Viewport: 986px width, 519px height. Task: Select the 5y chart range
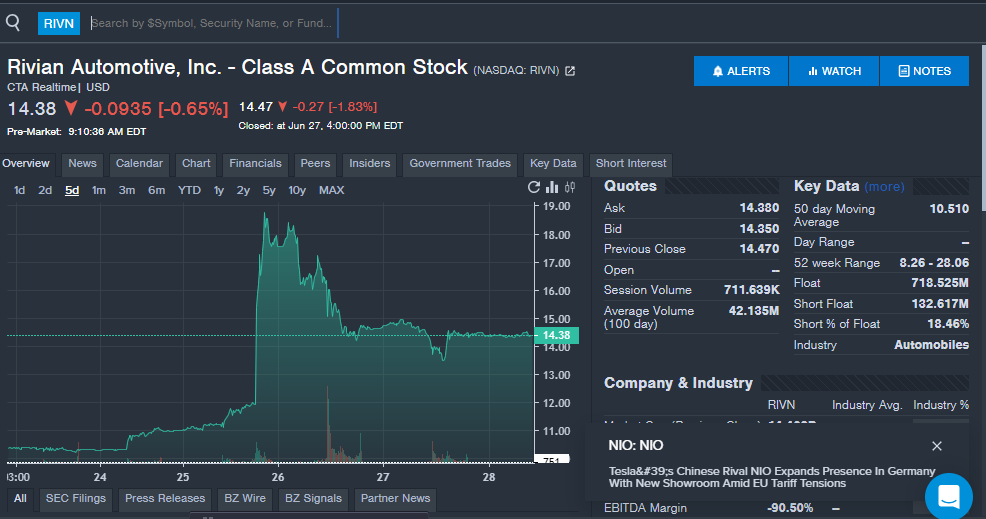269,190
